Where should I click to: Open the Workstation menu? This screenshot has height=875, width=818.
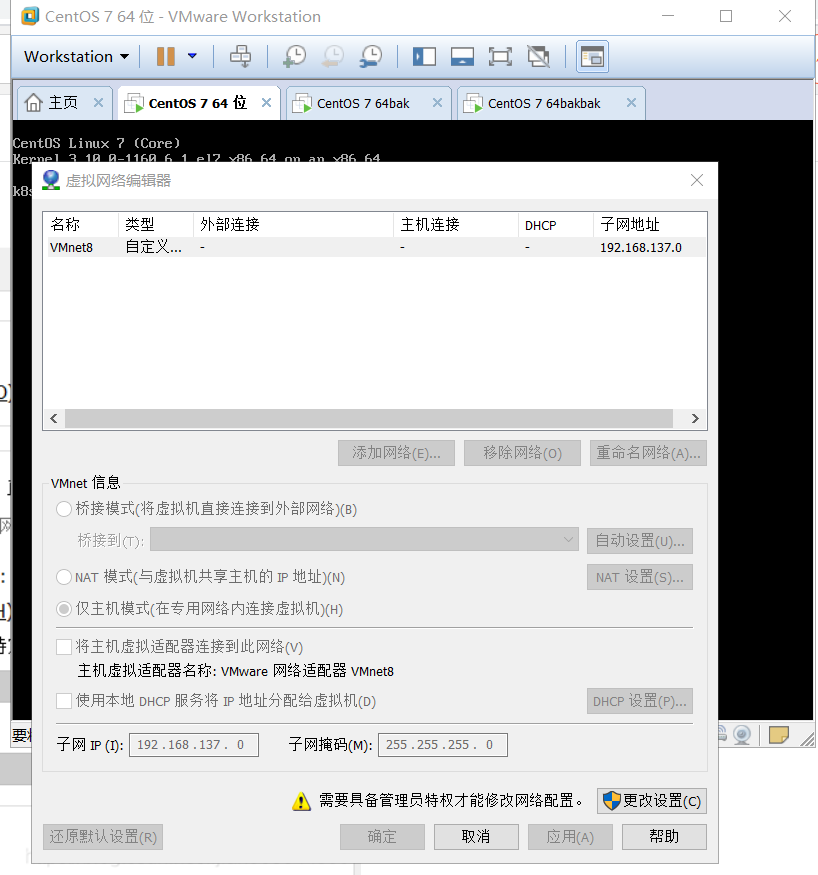point(76,56)
